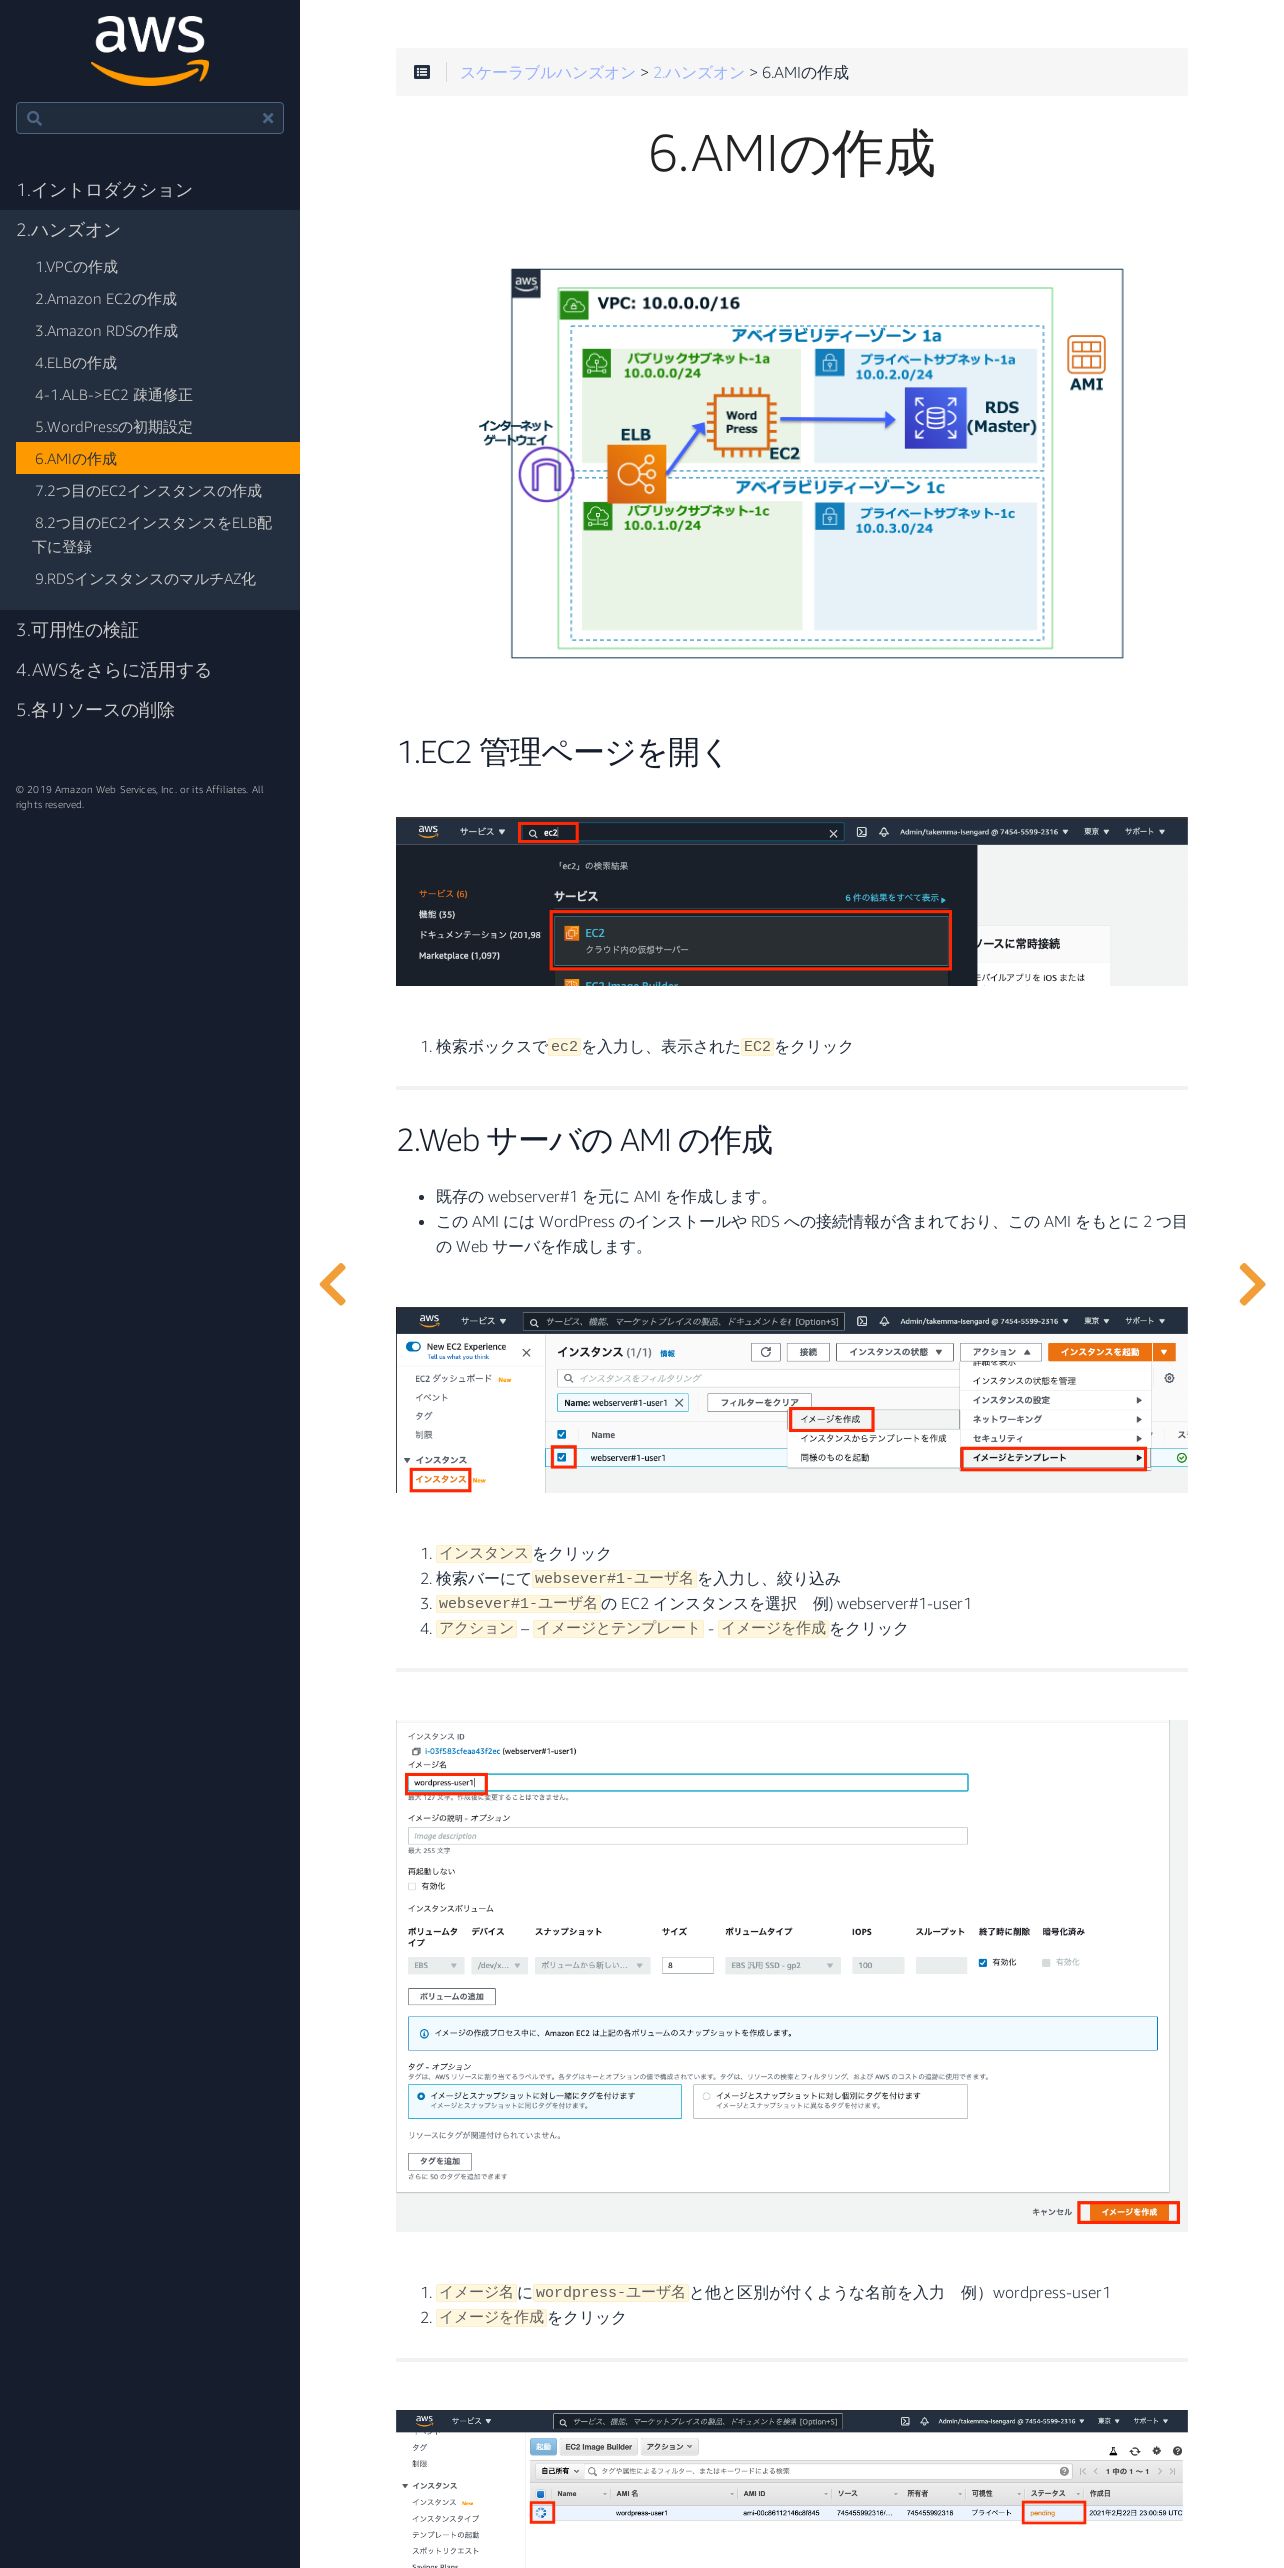Click the magnifier icon in the sidebar search box
This screenshot has height=2568, width=1284.
[x=34, y=118]
